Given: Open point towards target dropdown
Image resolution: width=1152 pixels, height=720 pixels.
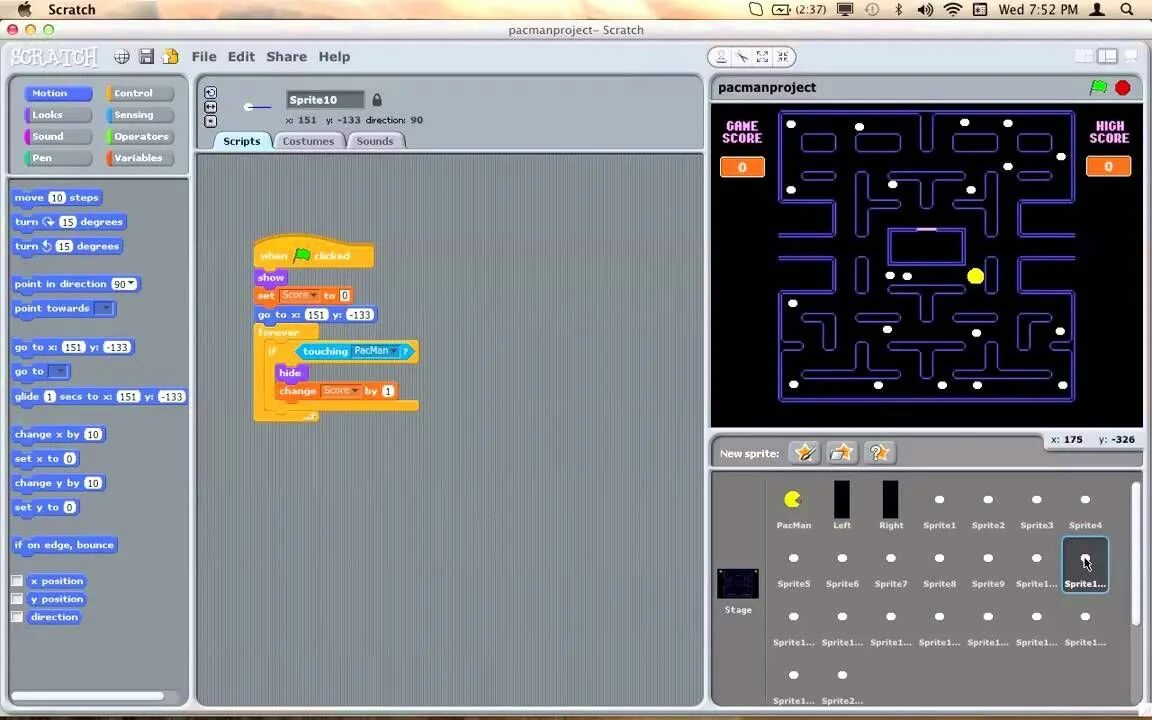Looking at the screenshot, I should click(x=104, y=309).
